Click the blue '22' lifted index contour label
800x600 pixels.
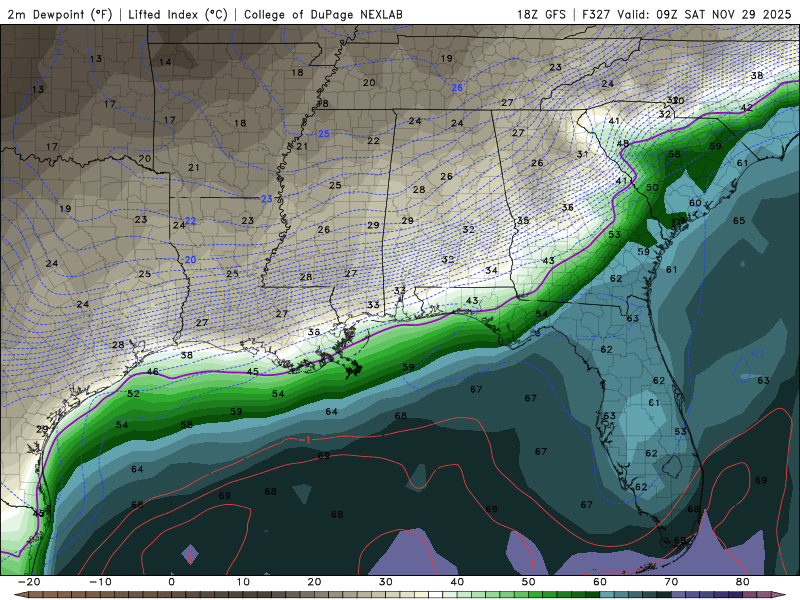point(190,221)
